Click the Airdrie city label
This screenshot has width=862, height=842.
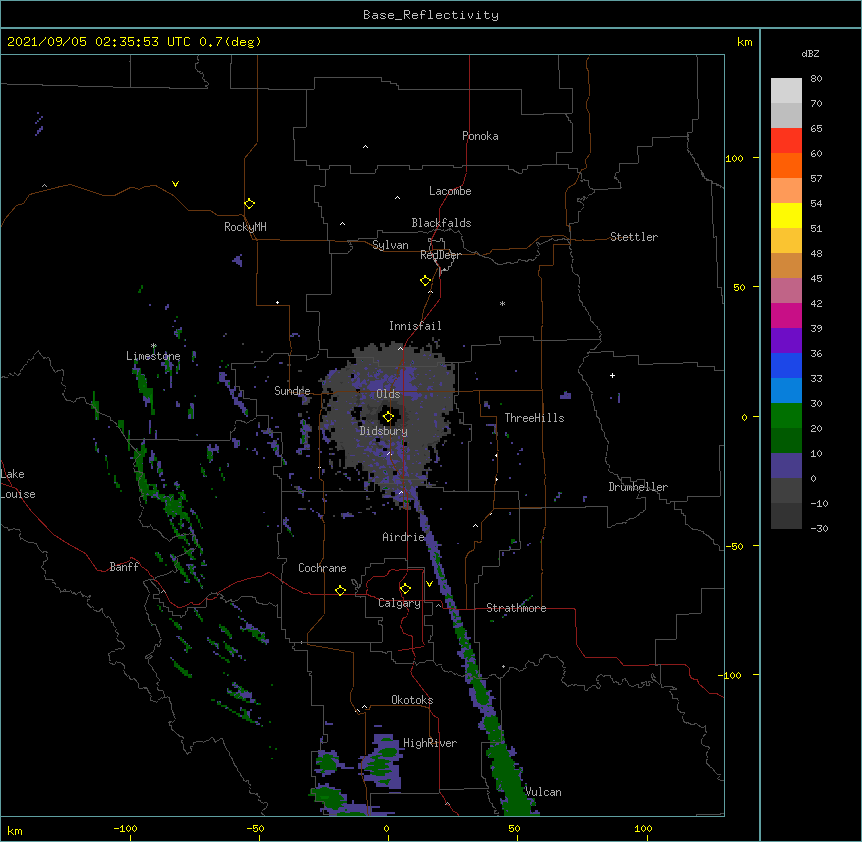coord(404,537)
